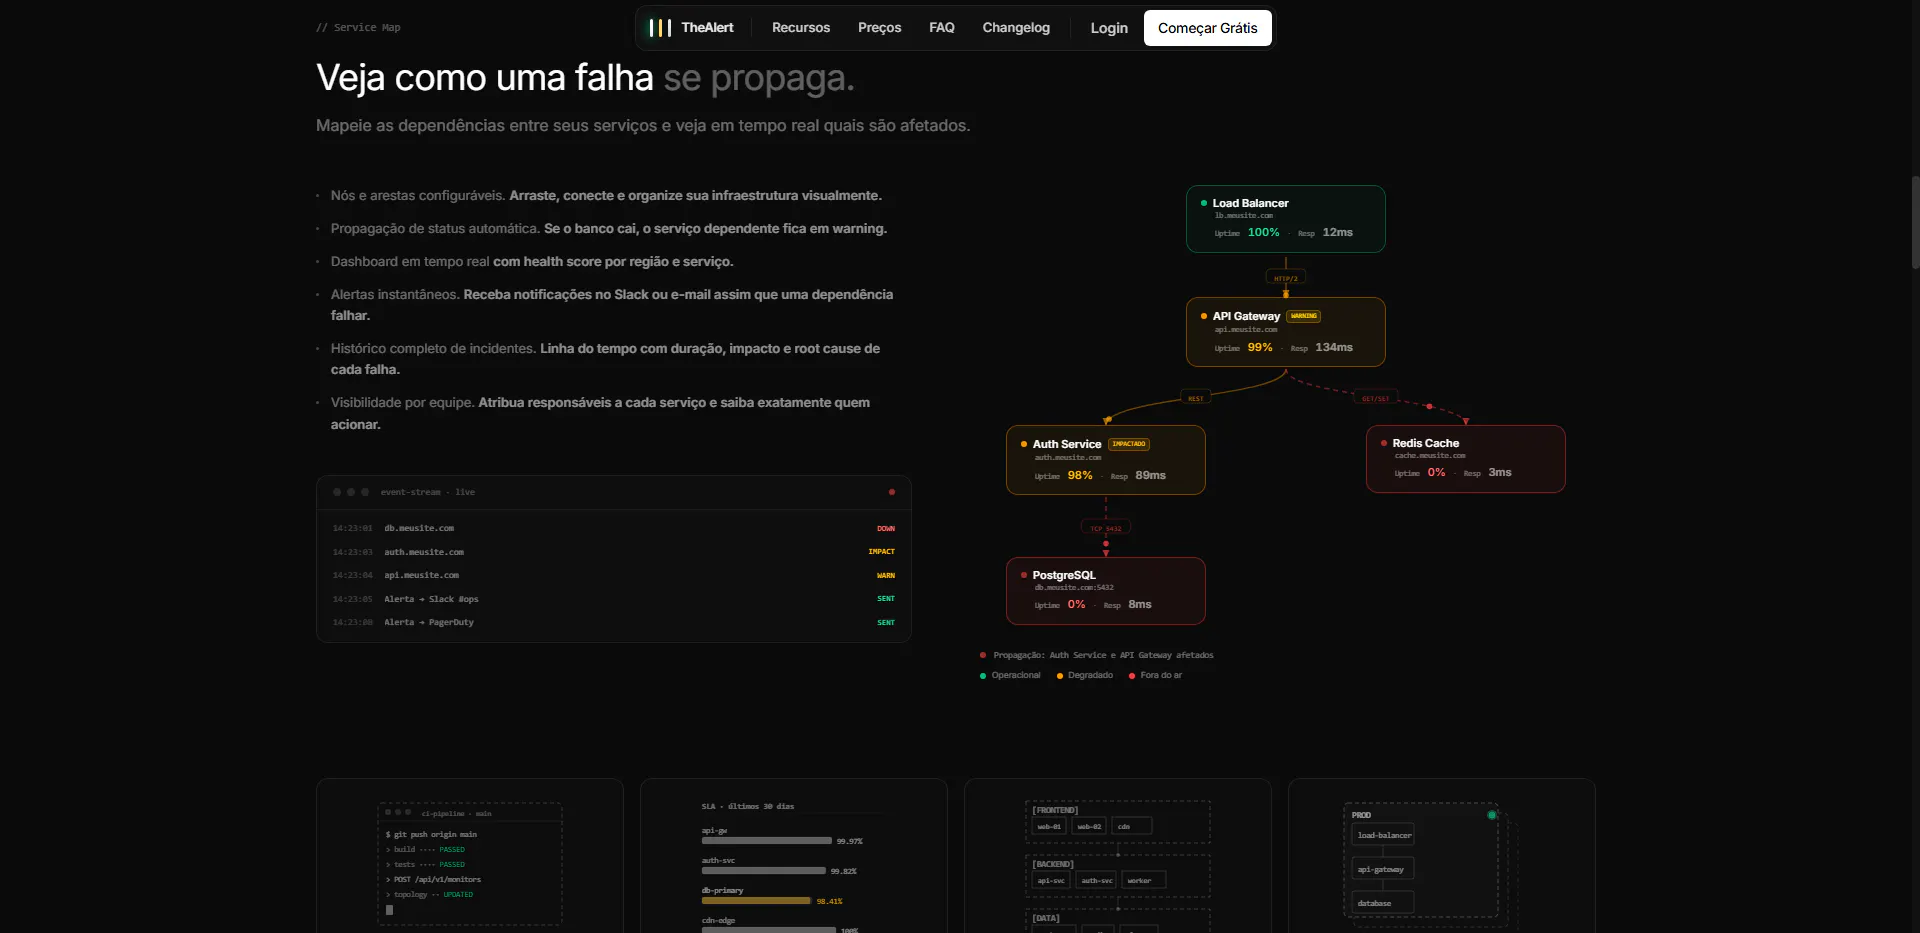Go to the Preços nav item
1920x933 pixels.
[880, 28]
